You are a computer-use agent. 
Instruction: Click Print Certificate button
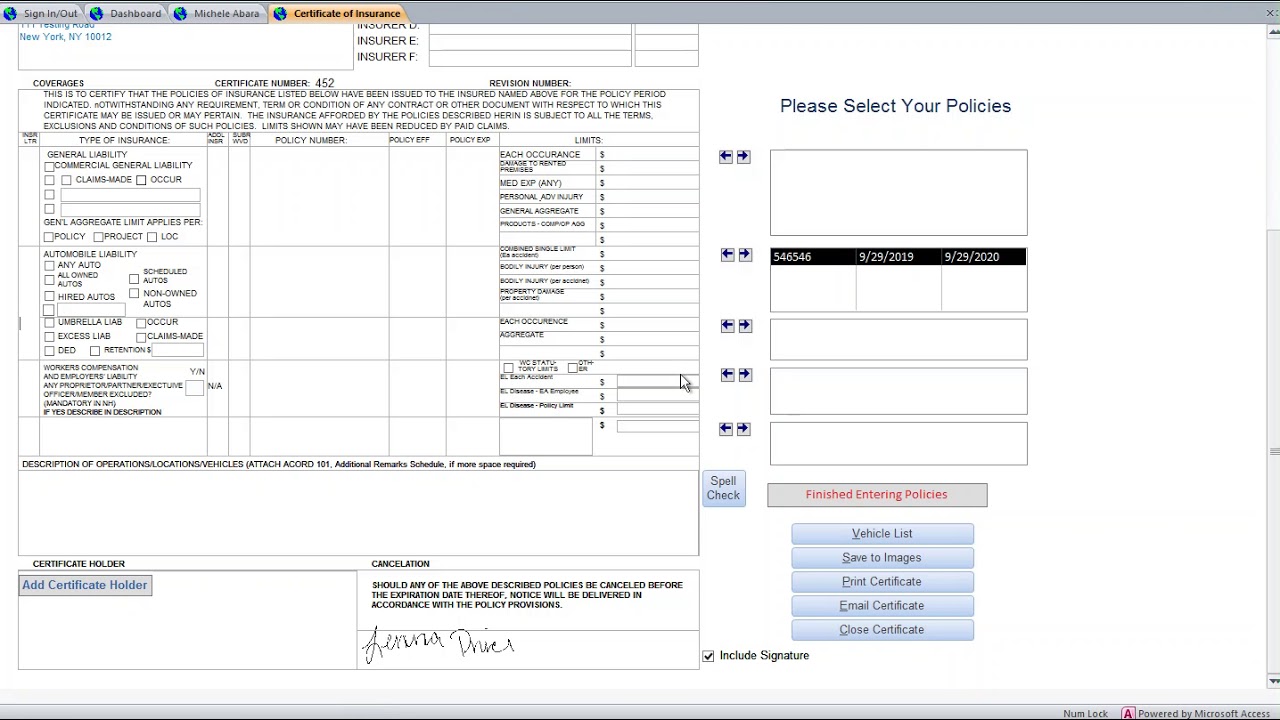(x=882, y=582)
